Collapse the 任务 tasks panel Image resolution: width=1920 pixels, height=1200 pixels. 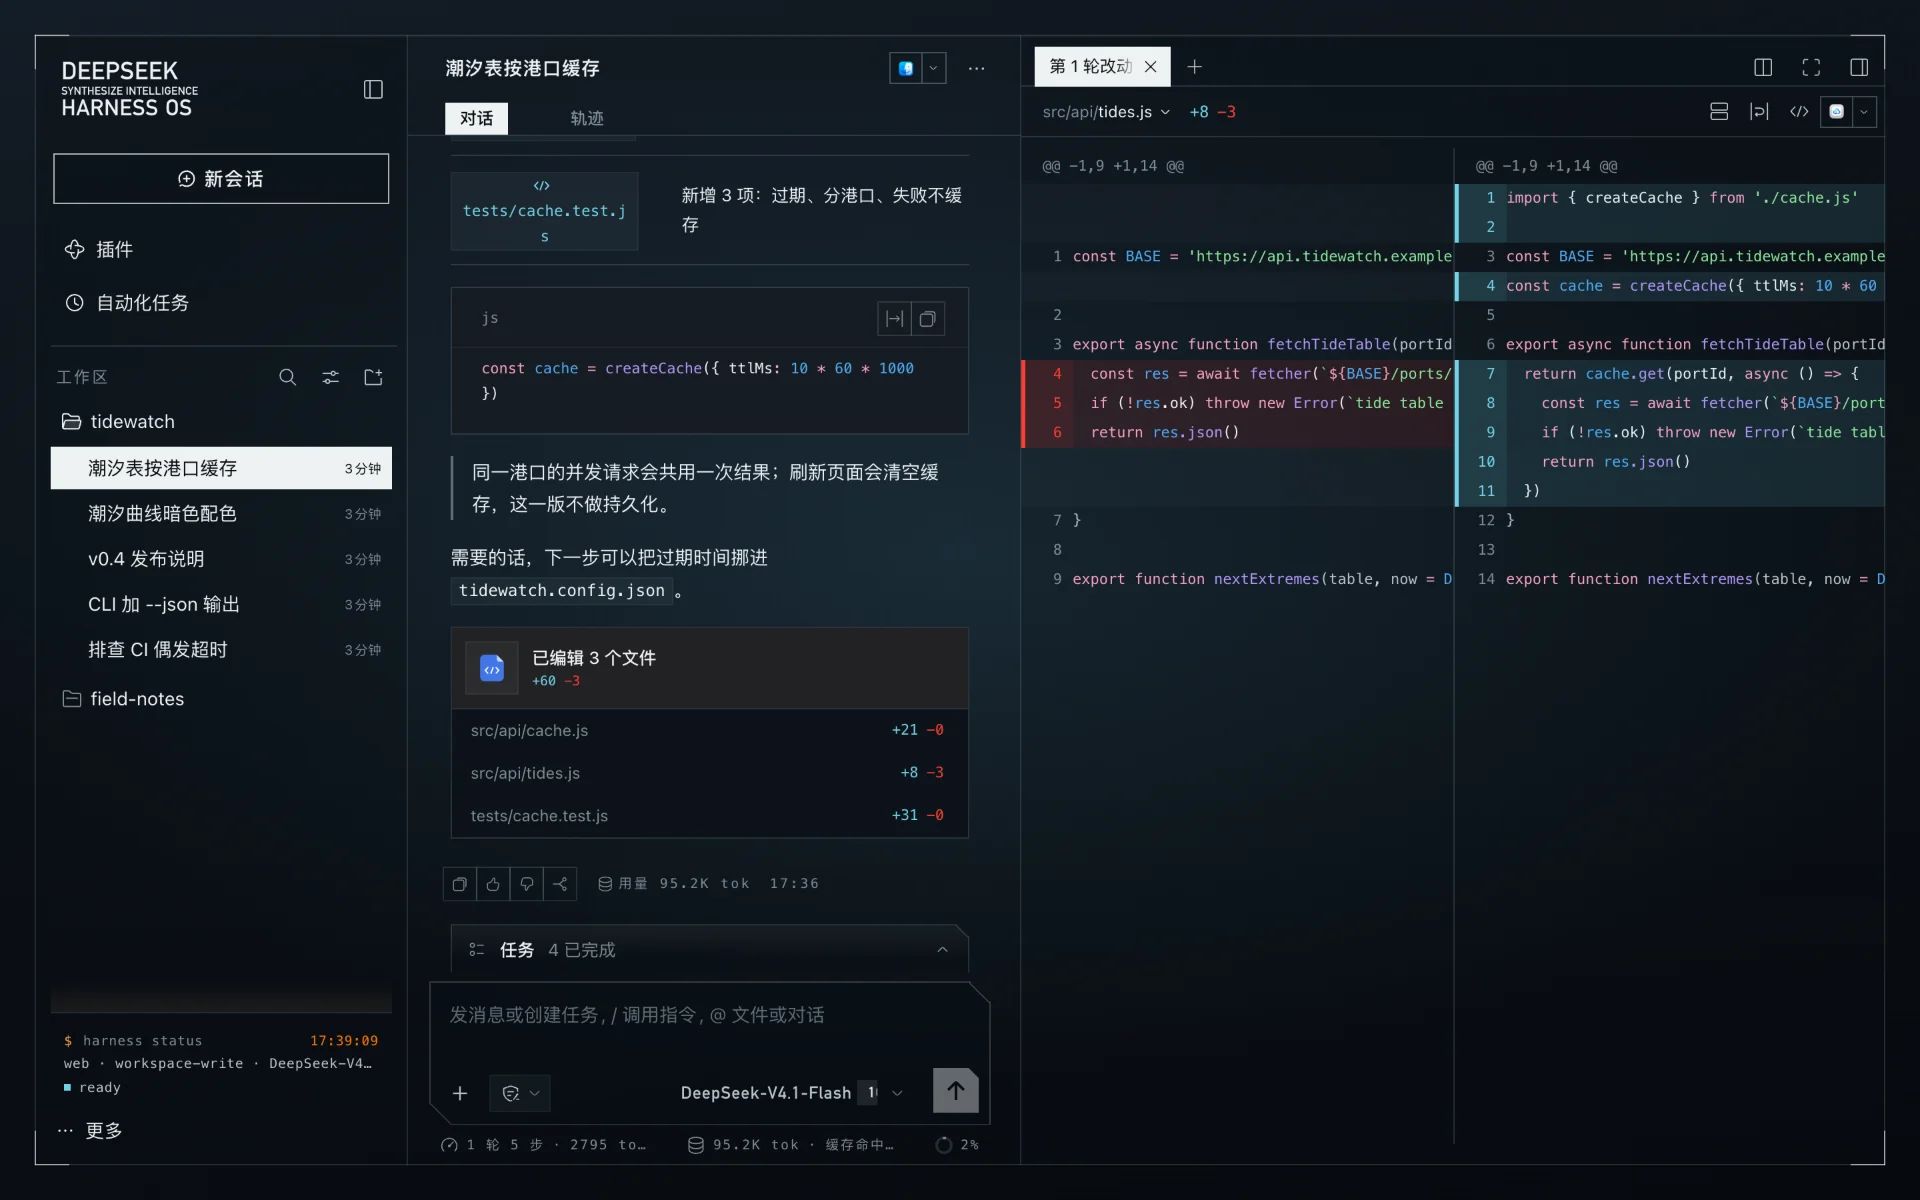(942, 950)
